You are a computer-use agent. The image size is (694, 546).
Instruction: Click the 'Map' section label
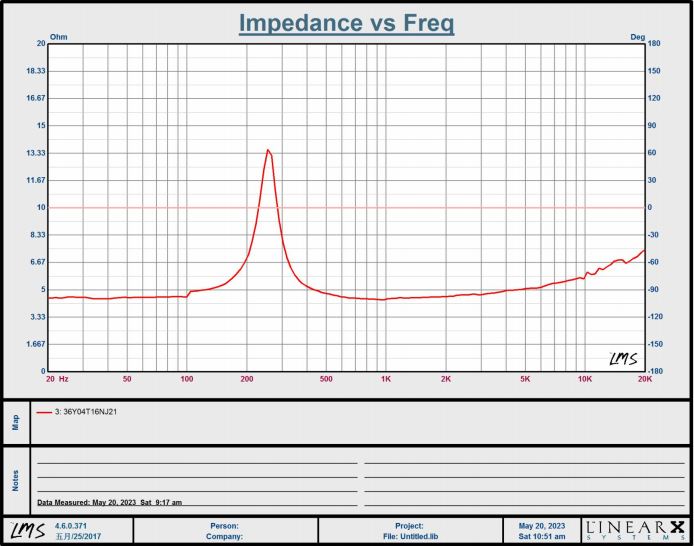(x=16, y=422)
